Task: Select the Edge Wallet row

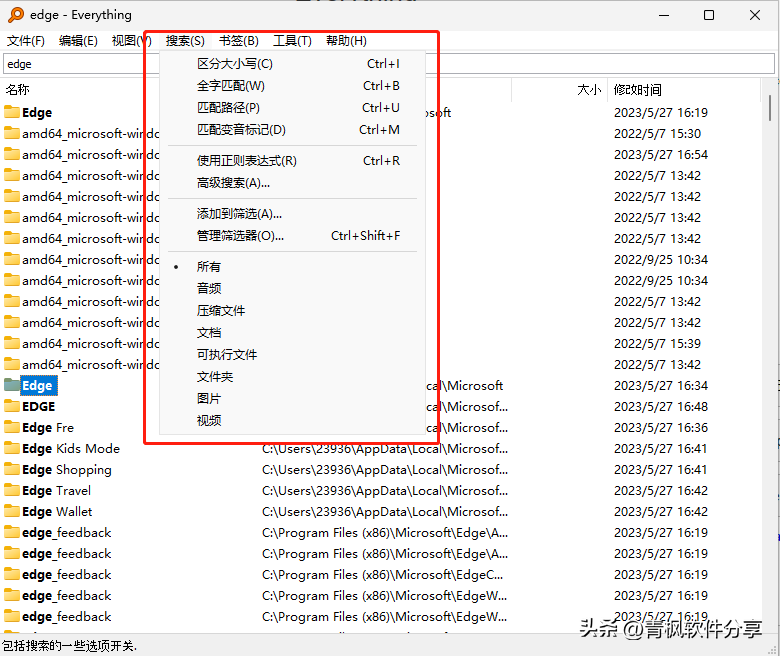Action: (x=57, y=511)
